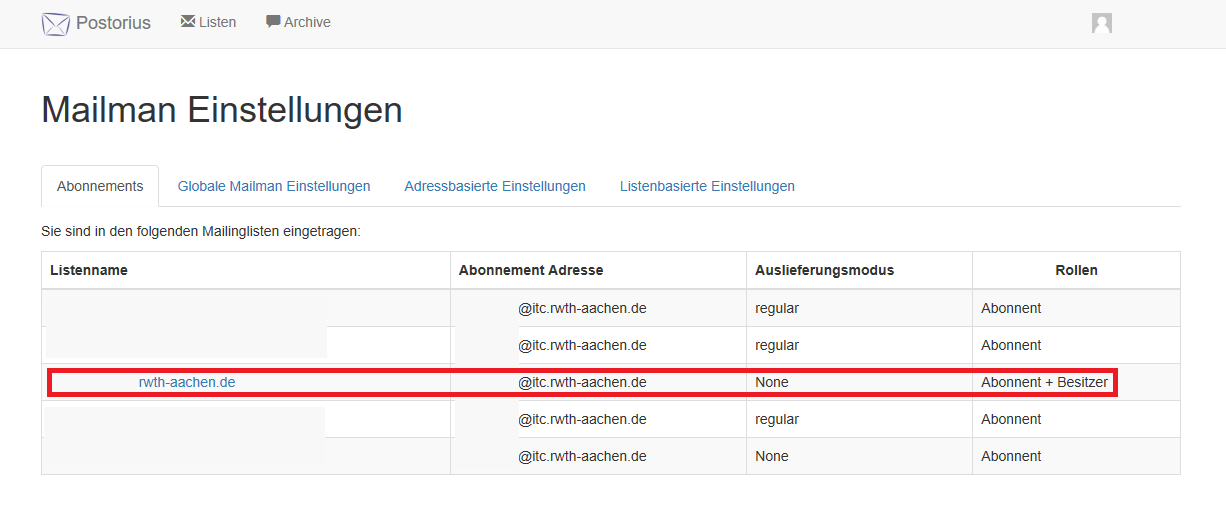Click the speech bubble icon beside Archive
The width and height of the screenshot is (1226, 506).
click(273, 22)
